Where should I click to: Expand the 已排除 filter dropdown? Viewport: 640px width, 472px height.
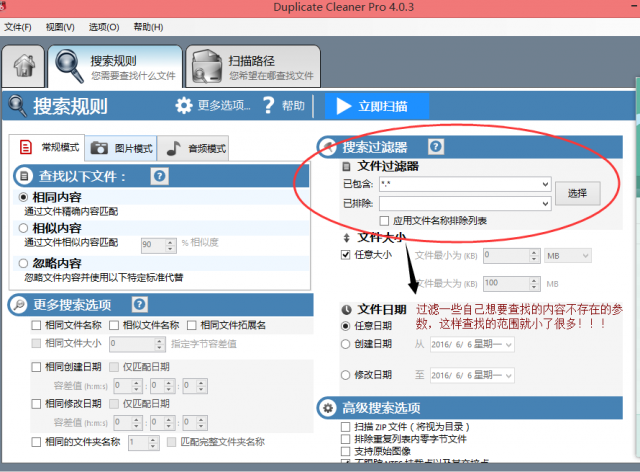click(x=545, y=203)
